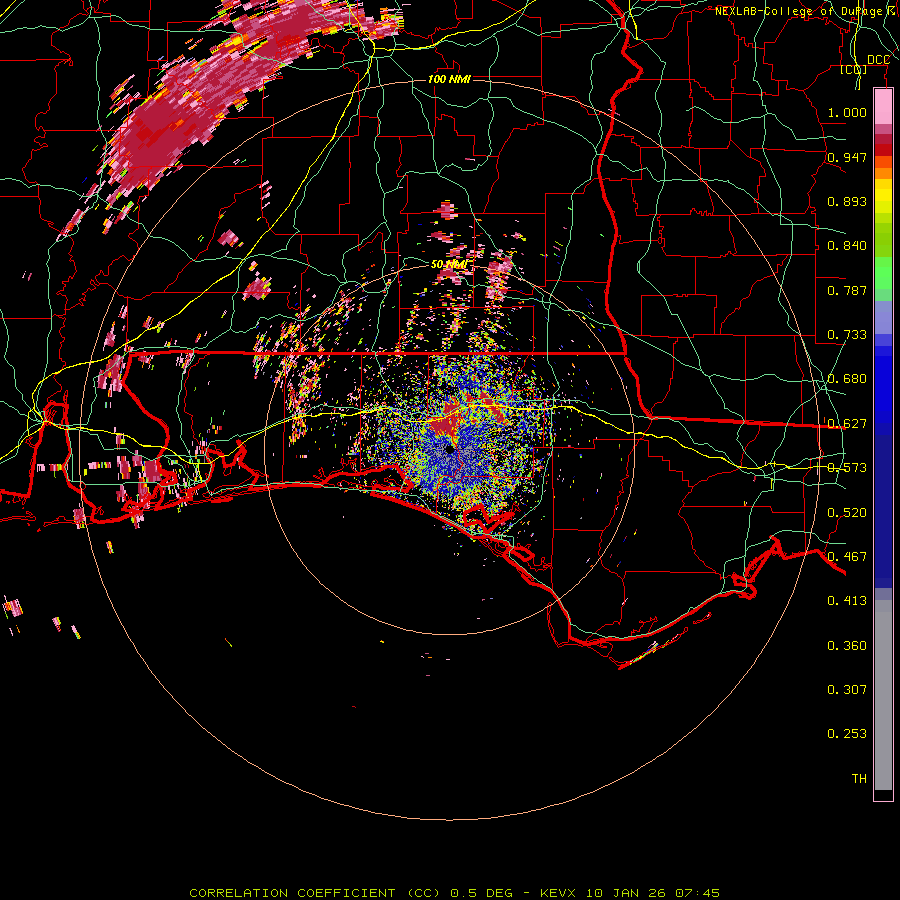The width and height of the screenshot is (900, 900).
Task: Pick the light pink swatch at the legend top
Action: 883,107
